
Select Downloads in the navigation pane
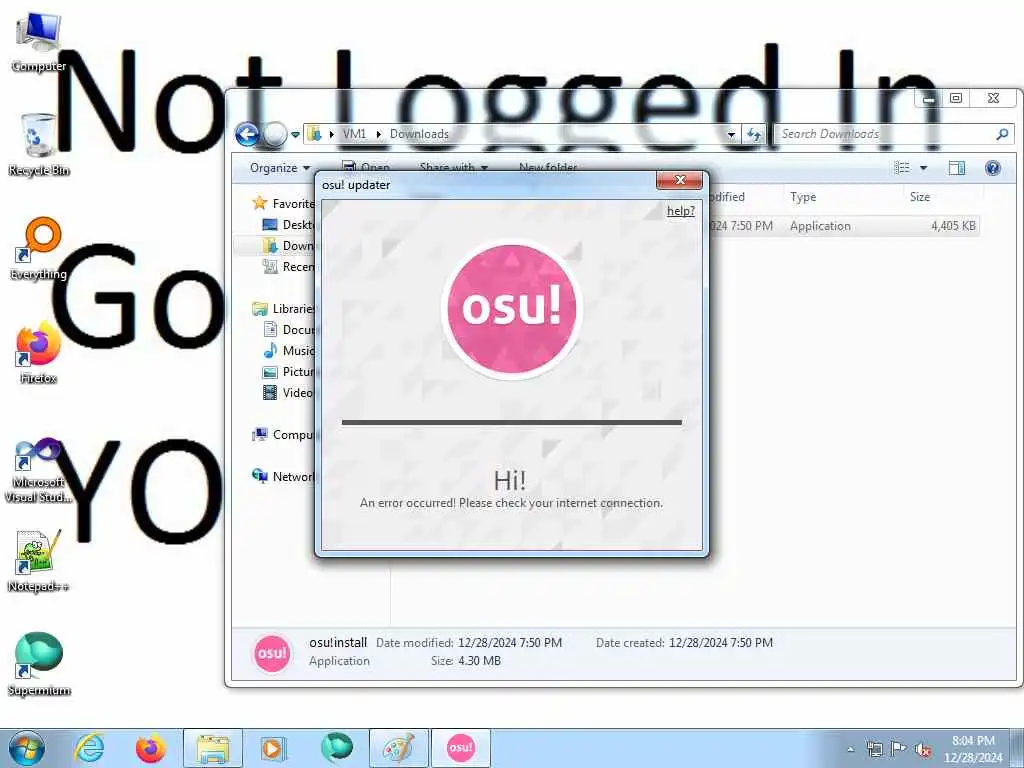[x=288, y=246]
